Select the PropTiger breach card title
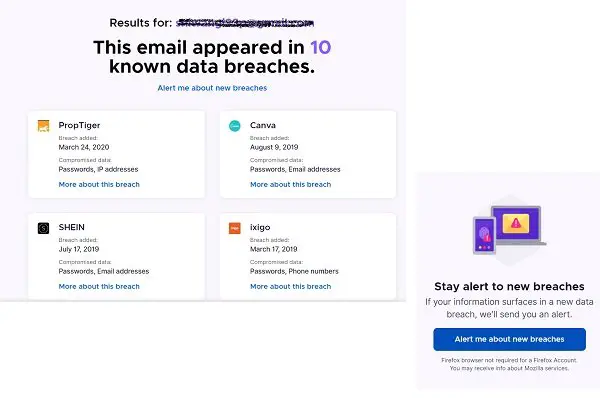600x398 pixels. click(x=79, y=125)
